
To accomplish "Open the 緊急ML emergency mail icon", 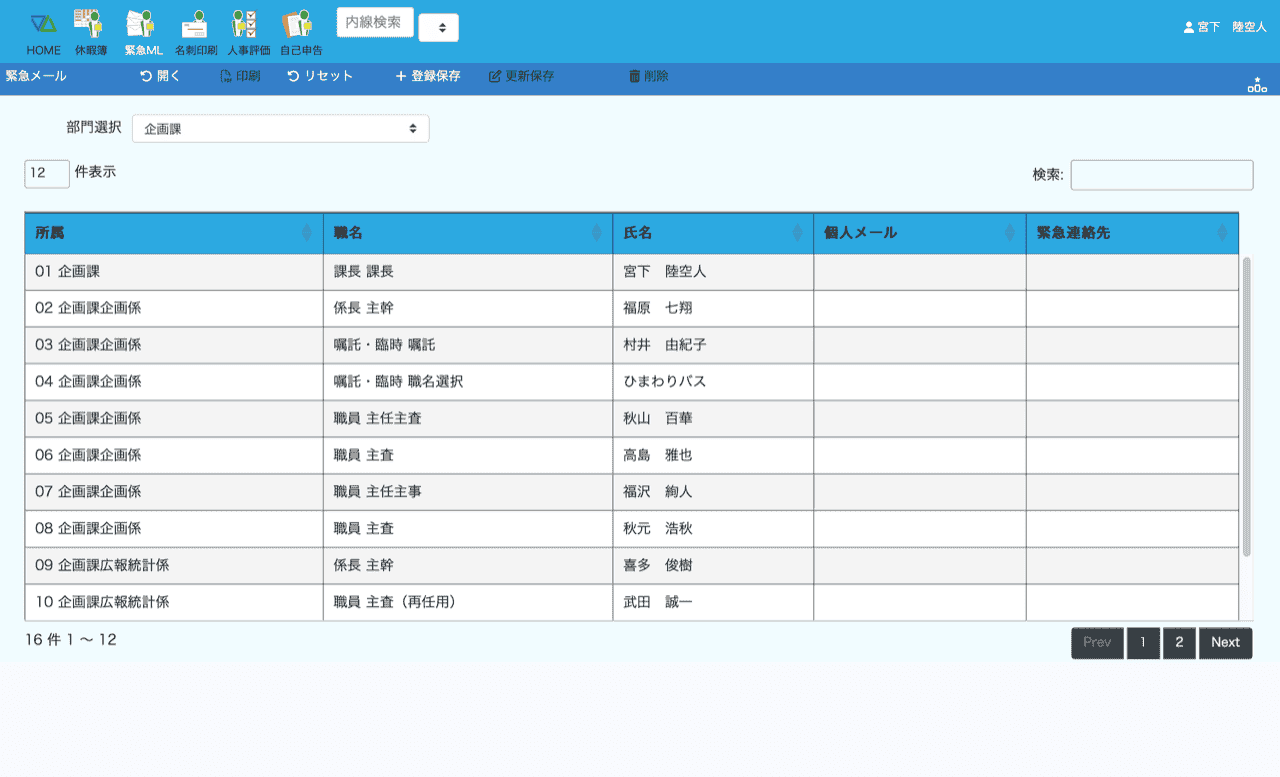I will pos(143,24).
